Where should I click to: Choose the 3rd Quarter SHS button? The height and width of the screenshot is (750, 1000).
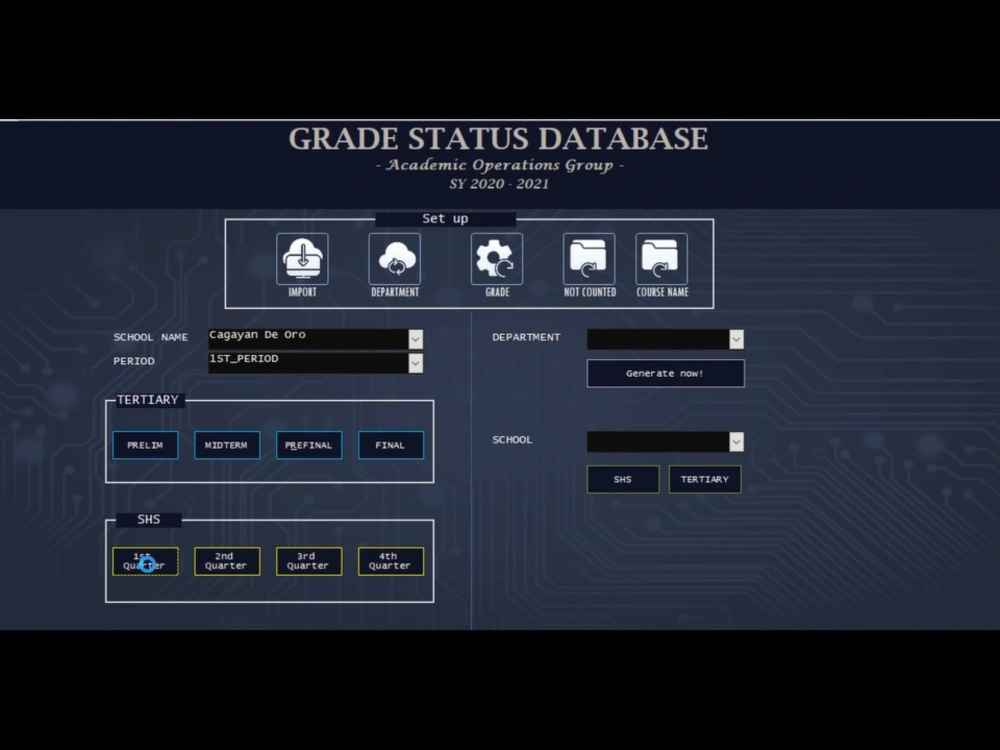click(309, 561)
